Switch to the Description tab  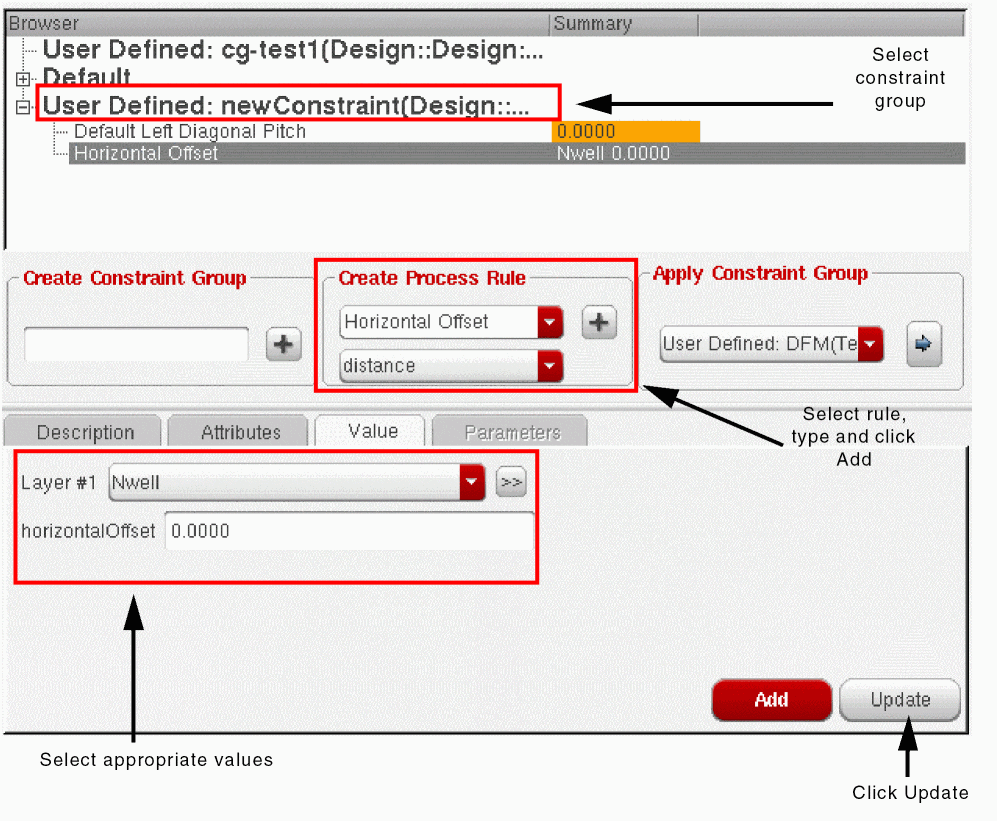click(x=85, y=432)
